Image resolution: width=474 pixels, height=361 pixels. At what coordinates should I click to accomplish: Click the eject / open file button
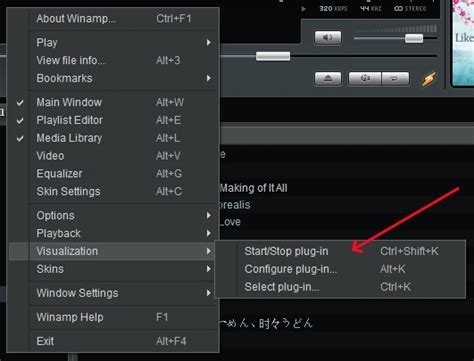pos(328,79)
